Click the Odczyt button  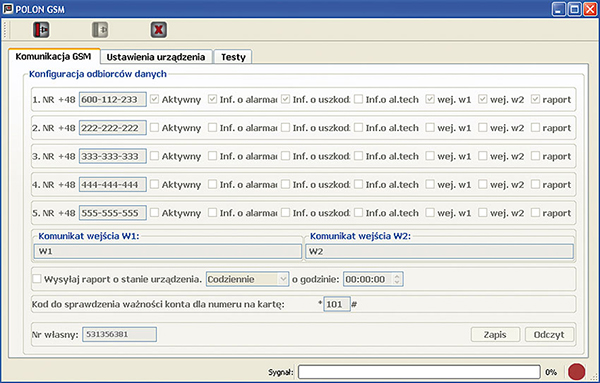(x=549, y=334)
